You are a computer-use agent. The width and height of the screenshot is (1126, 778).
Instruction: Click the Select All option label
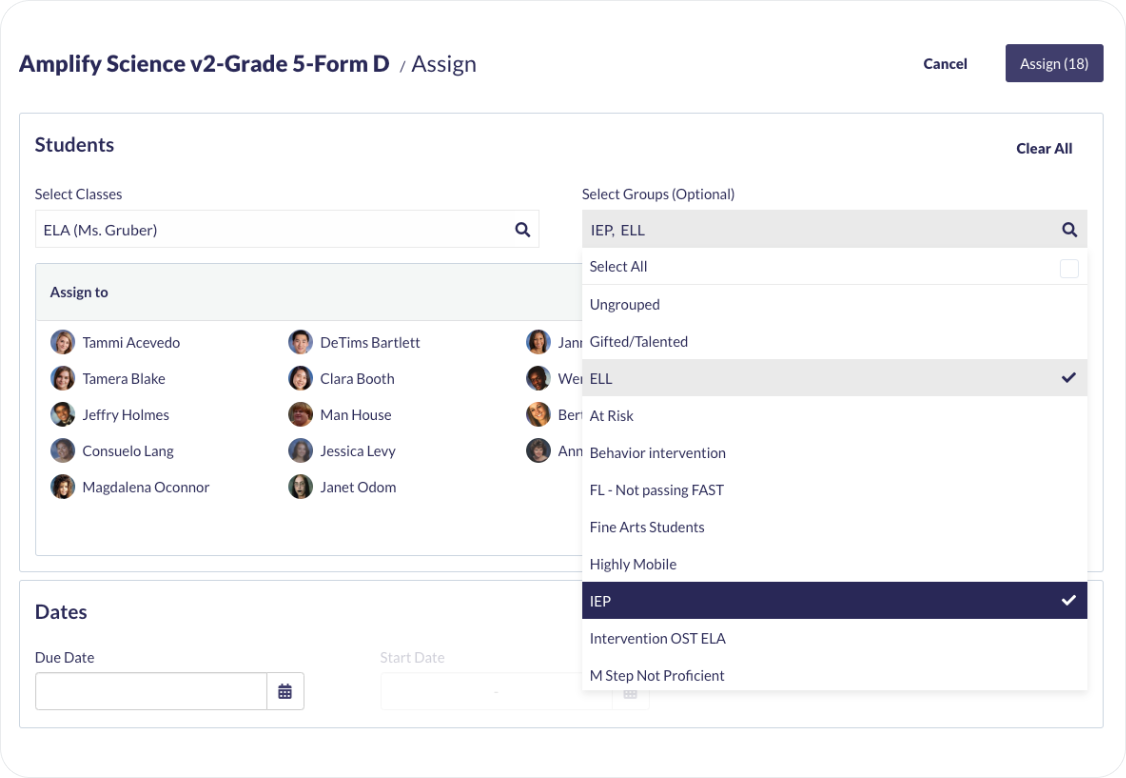click(618, 267)
